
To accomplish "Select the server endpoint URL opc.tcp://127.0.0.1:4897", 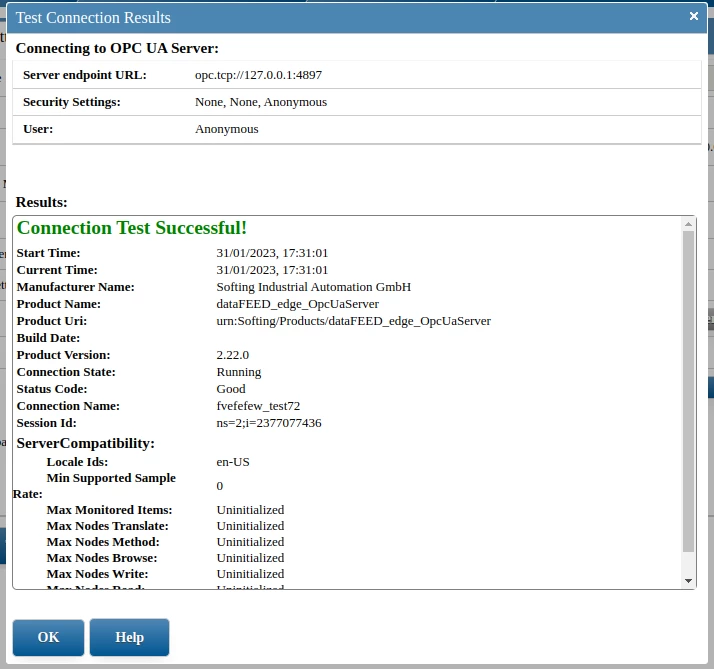I will click(x=258, y=75).
